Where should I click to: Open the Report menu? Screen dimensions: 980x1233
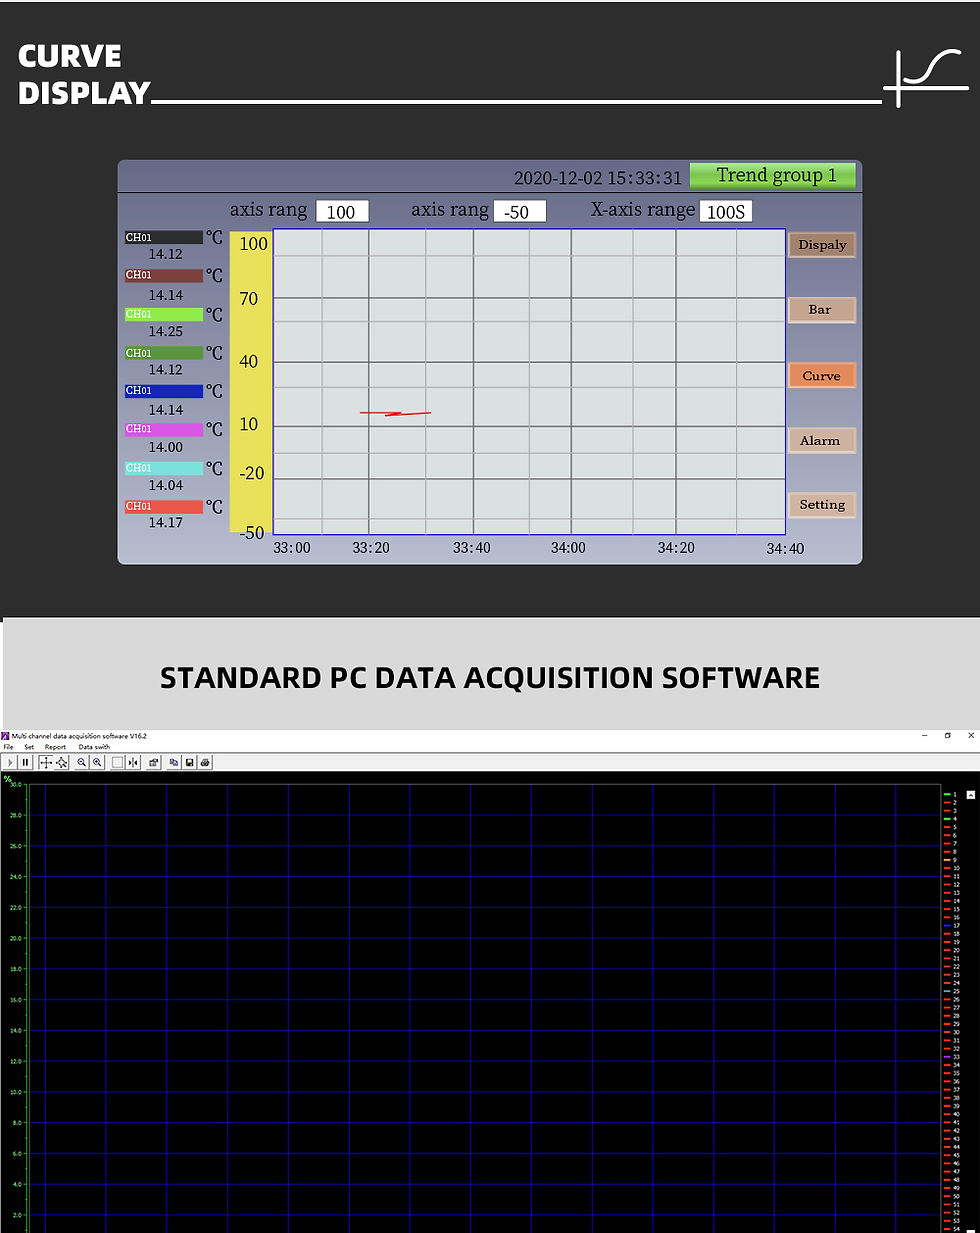tap(55, 747)
